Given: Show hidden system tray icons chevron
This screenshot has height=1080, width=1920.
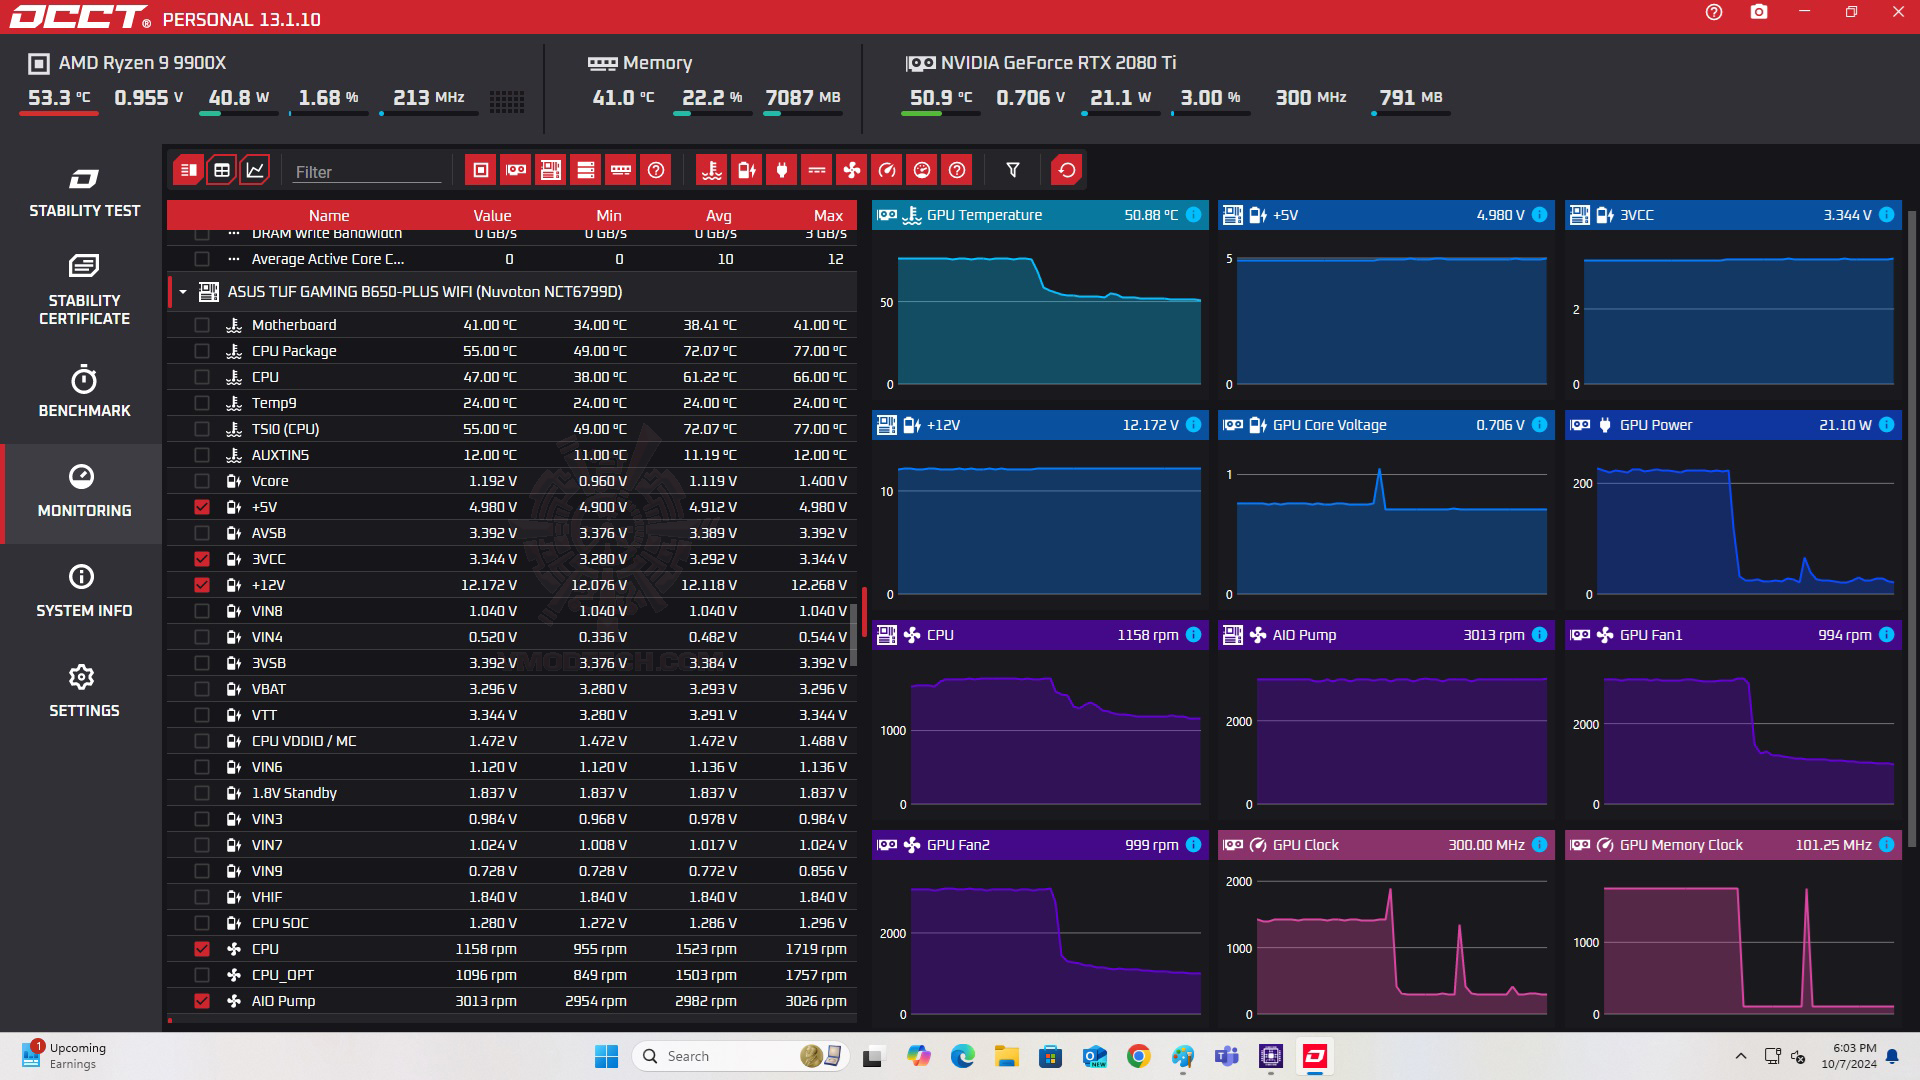Looking at the screenshot, I should point(1740,1056).
